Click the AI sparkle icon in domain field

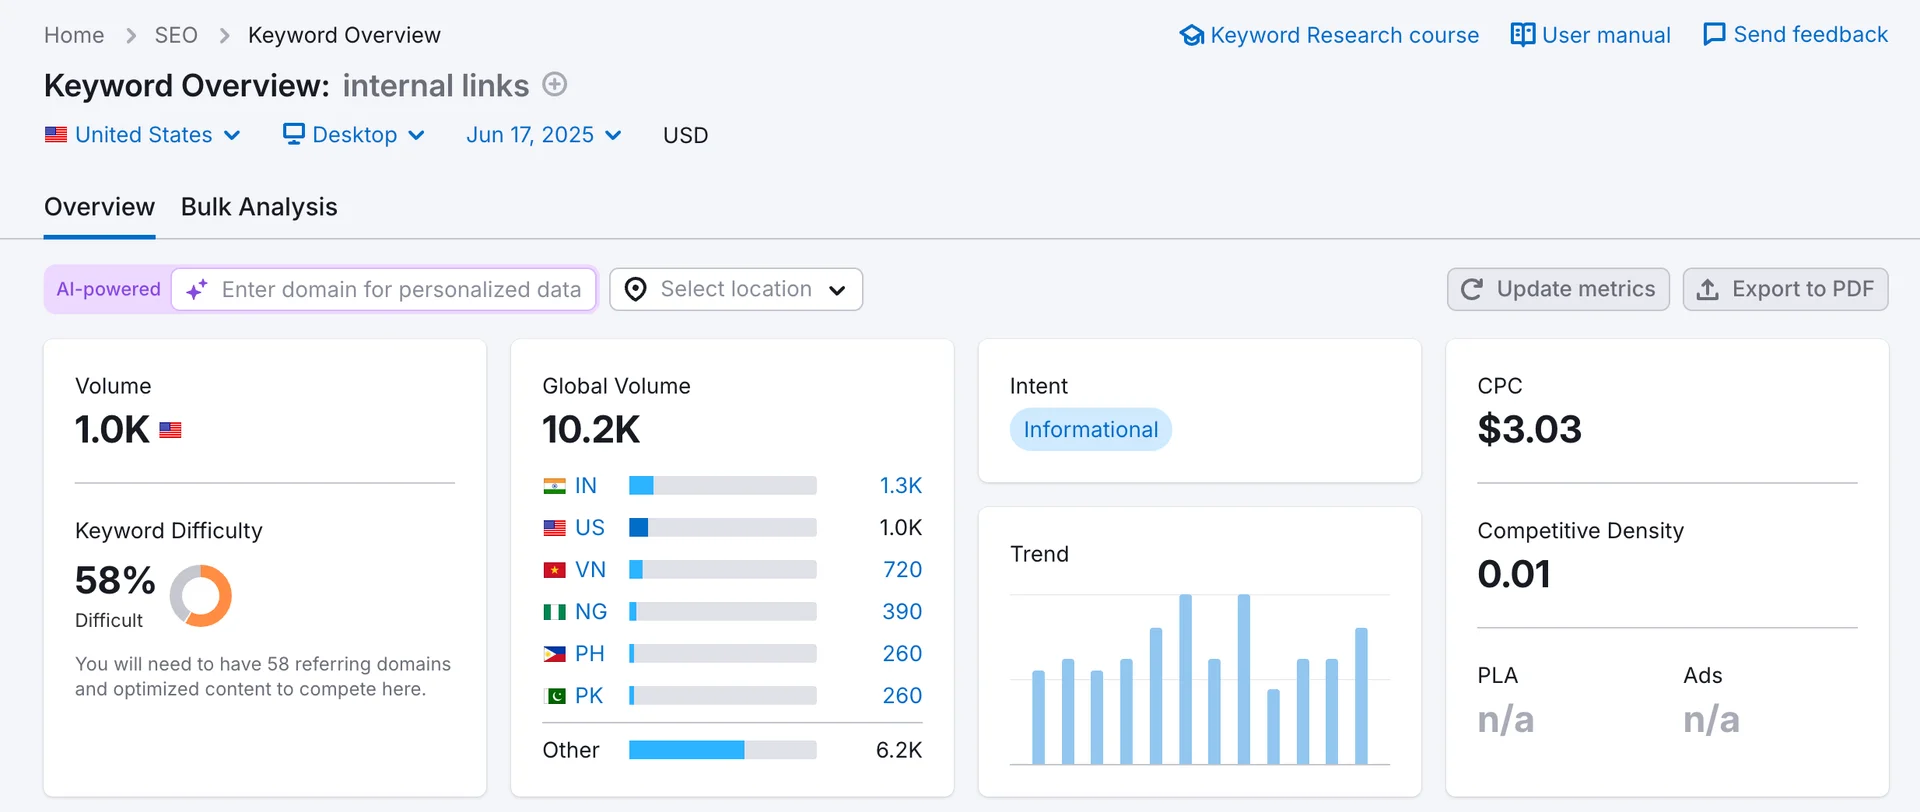(x=197, y=289)
